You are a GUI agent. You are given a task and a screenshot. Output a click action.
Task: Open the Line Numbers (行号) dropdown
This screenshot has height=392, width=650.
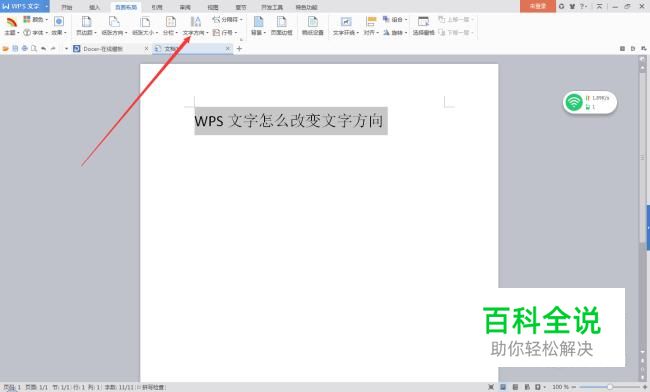[x=225, y=32]
